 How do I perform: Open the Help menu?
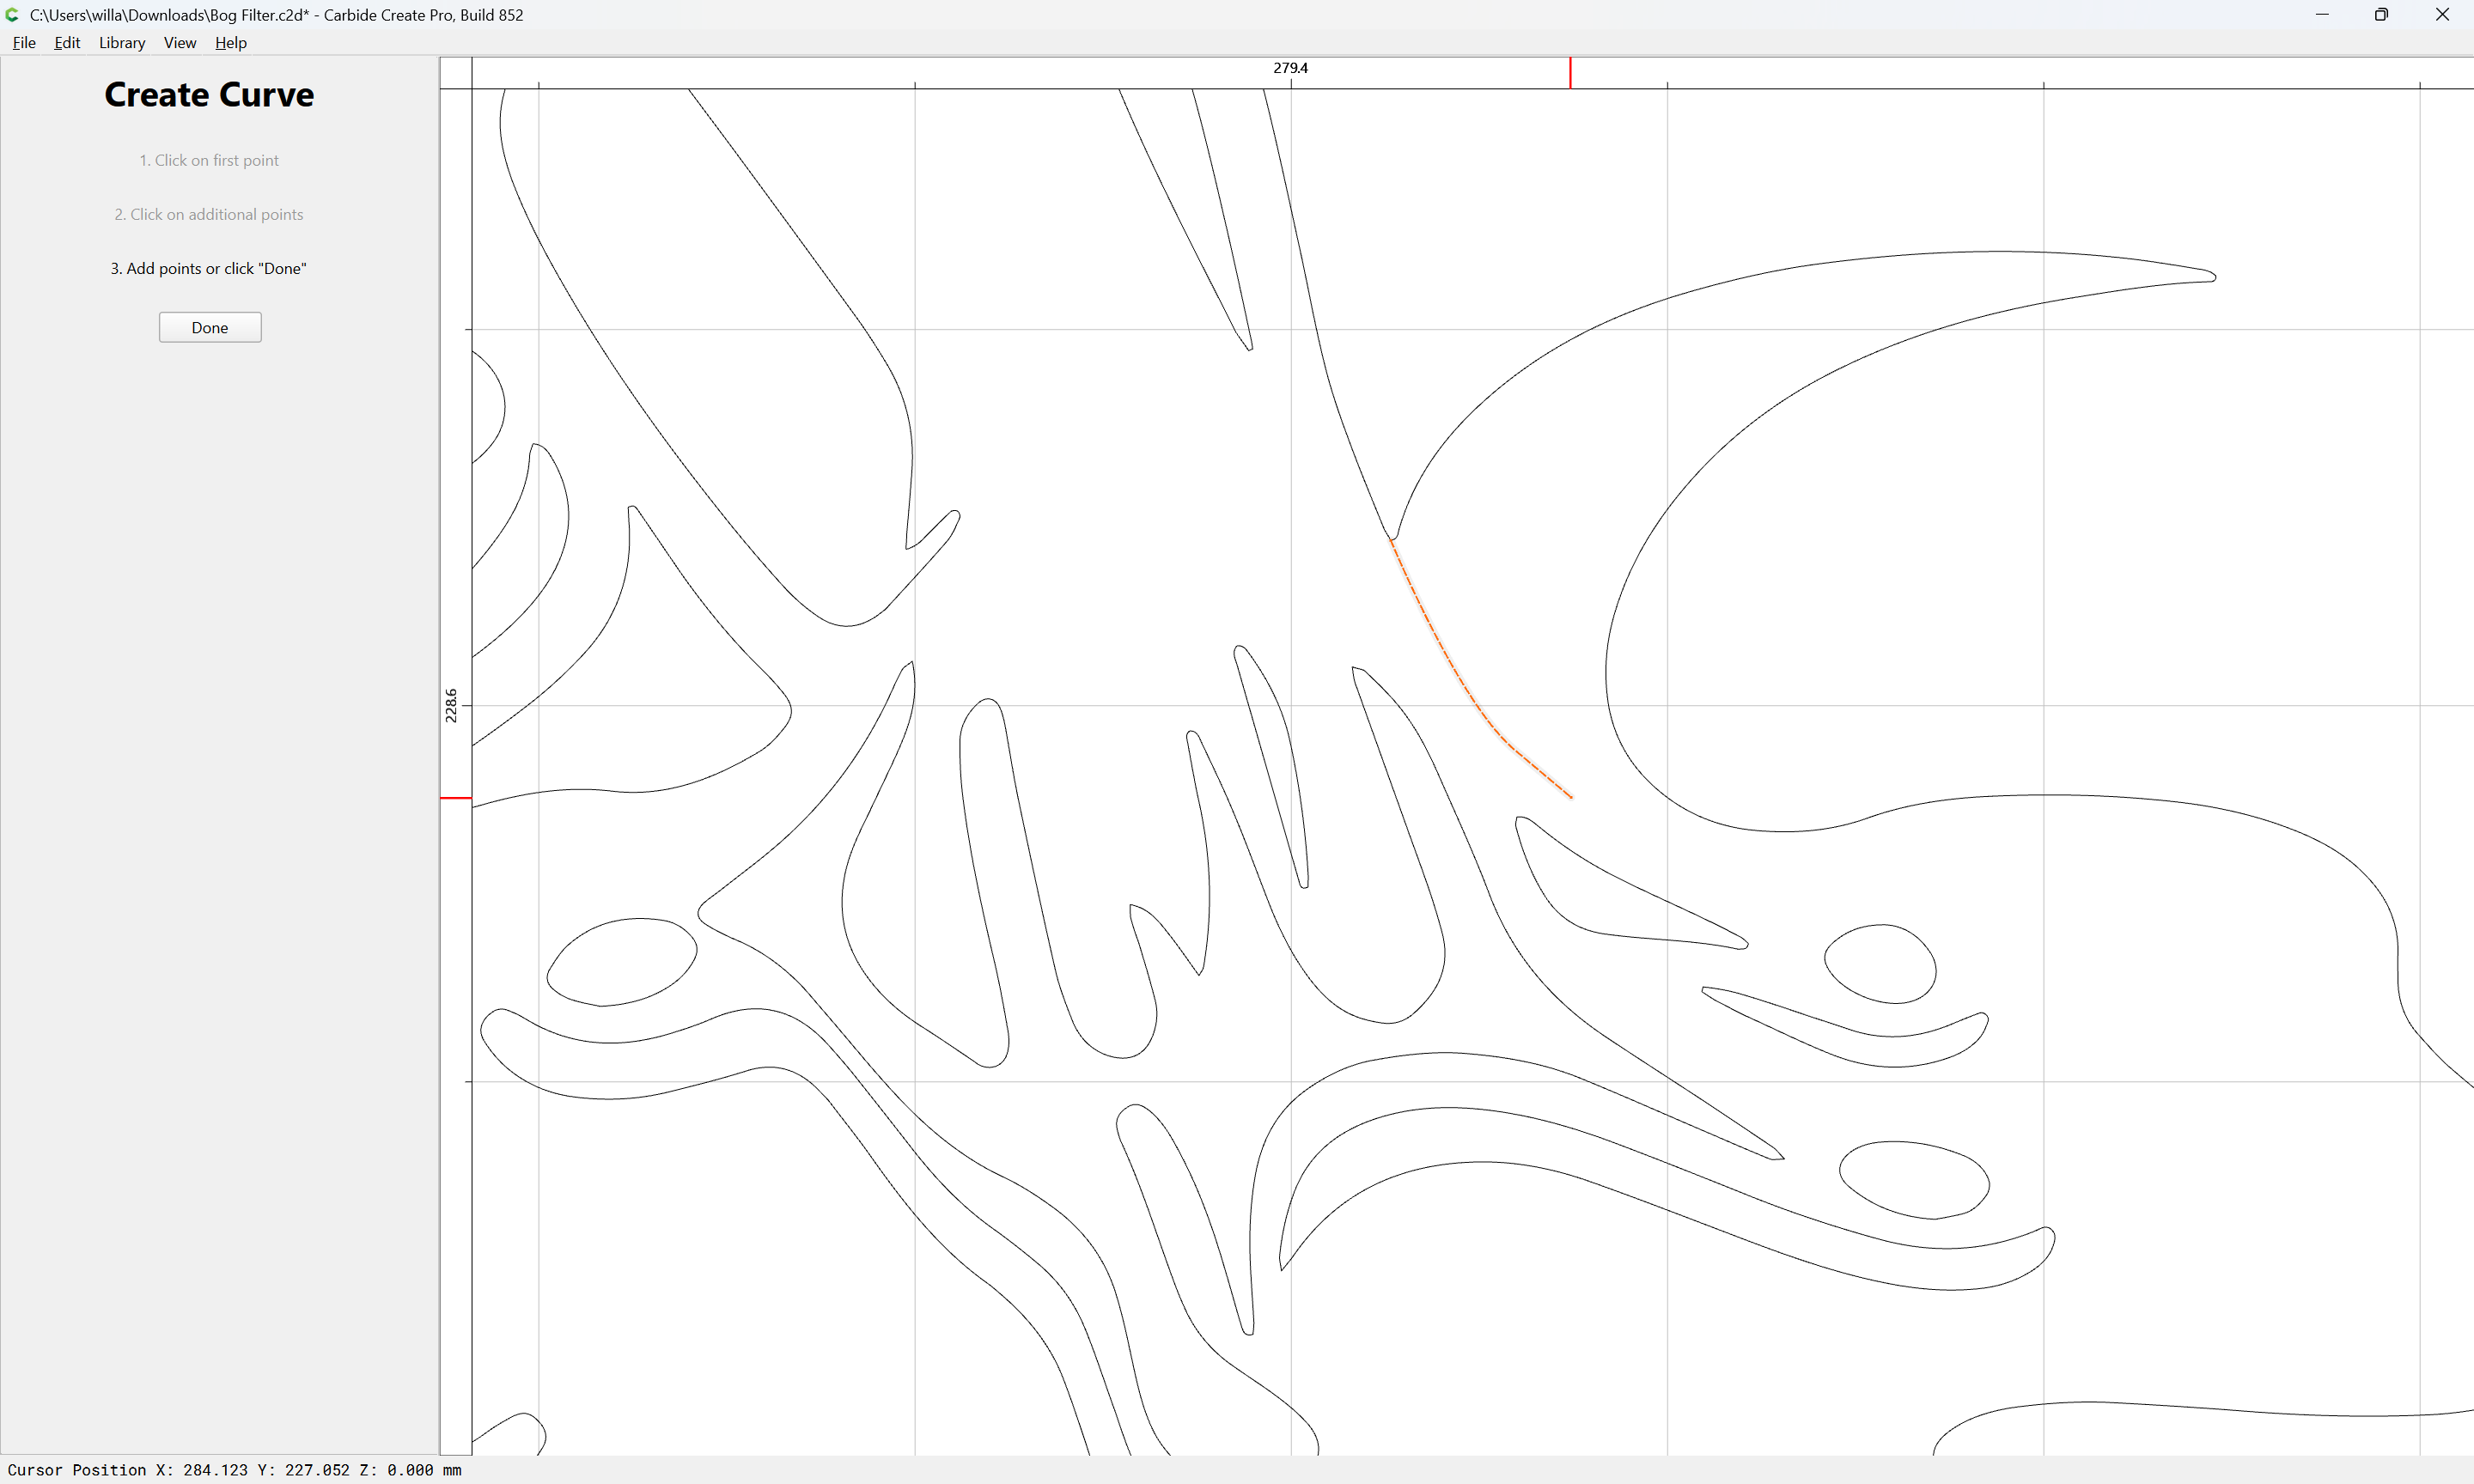click(231, 43)
